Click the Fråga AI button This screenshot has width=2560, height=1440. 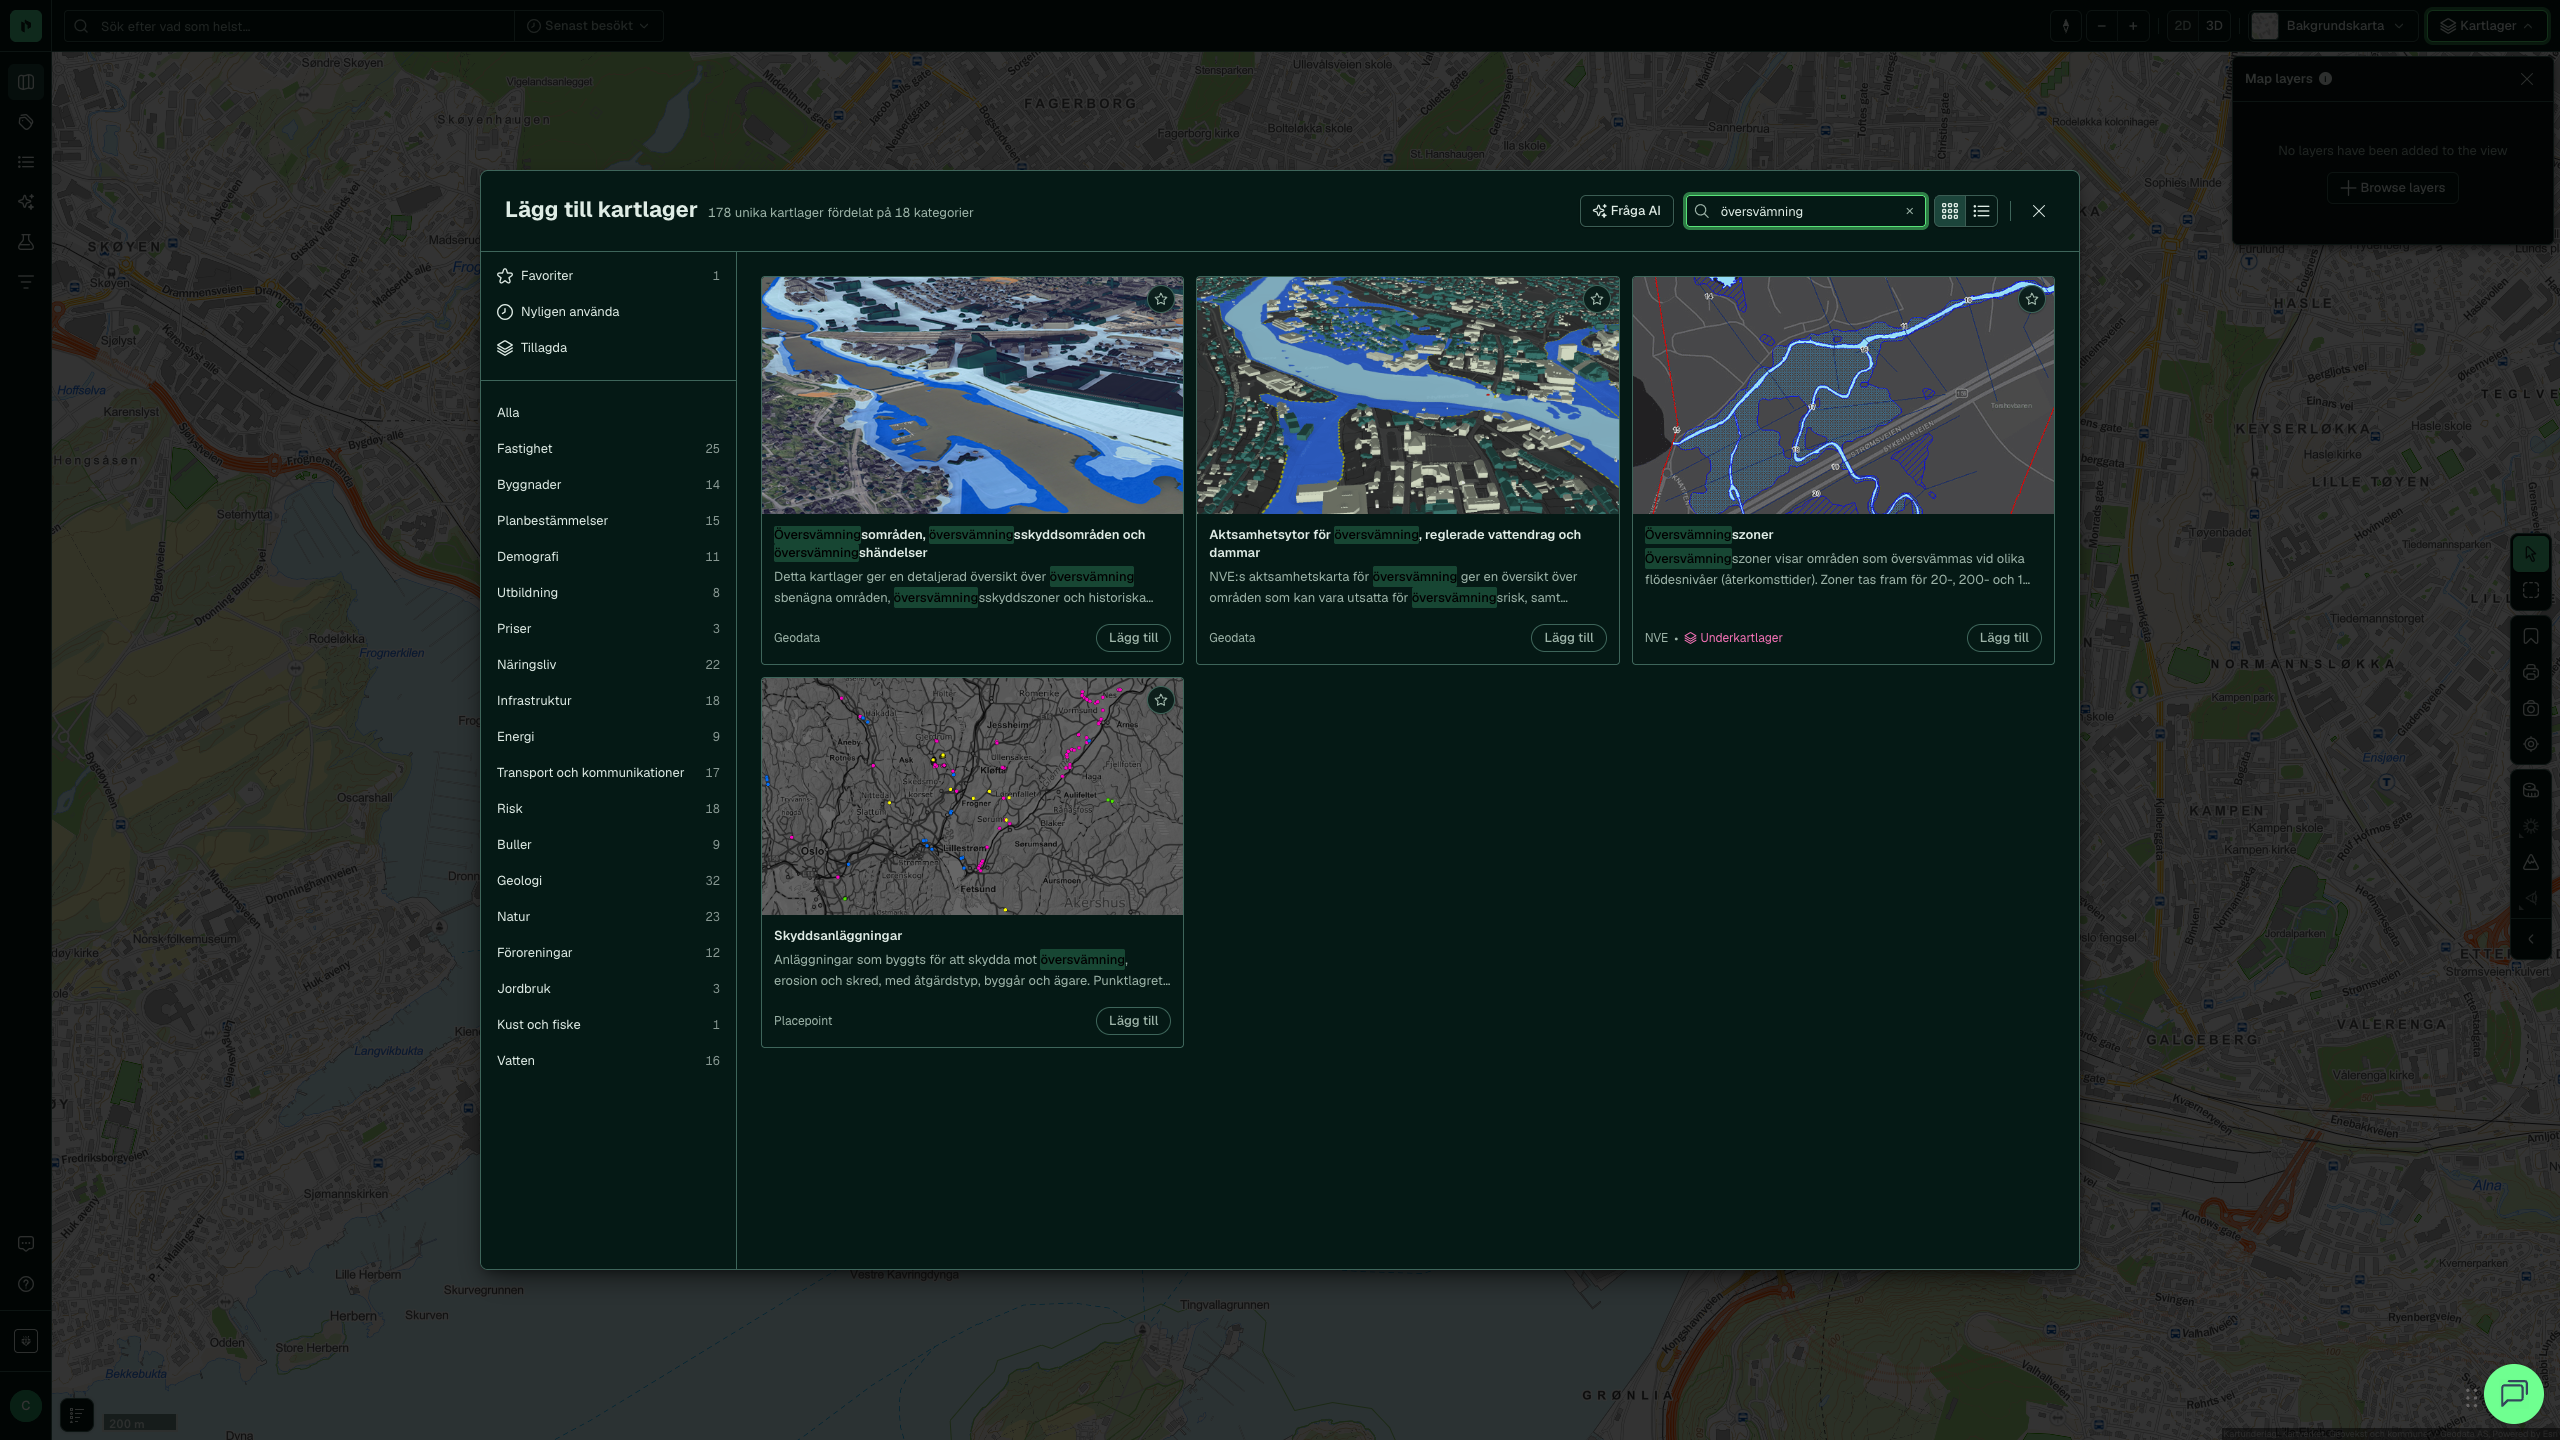pos(1626,211)
